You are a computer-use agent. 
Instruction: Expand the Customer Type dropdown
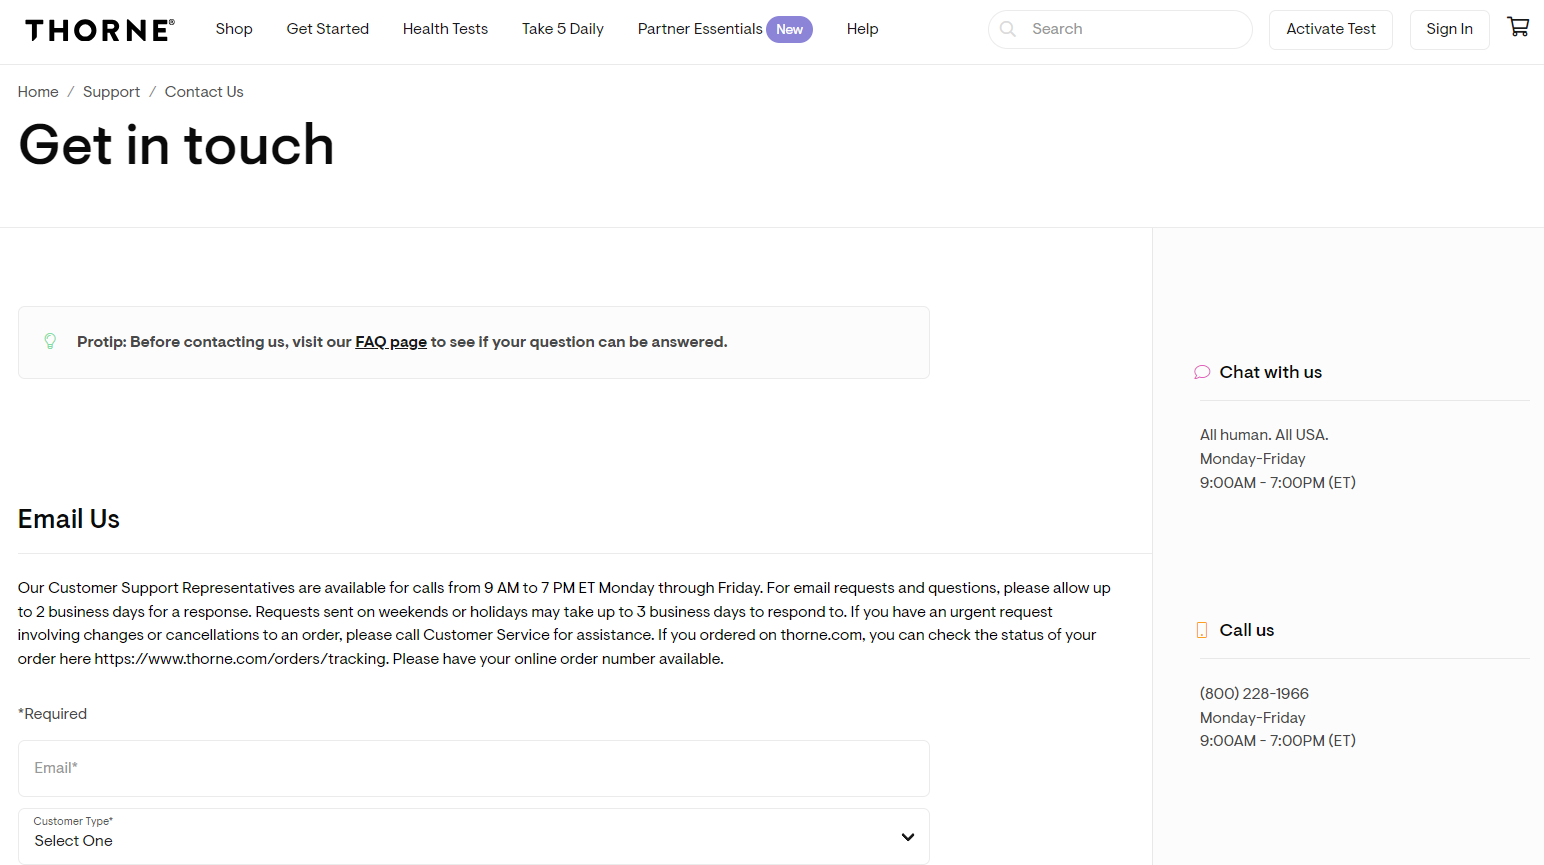click(474, 836)
